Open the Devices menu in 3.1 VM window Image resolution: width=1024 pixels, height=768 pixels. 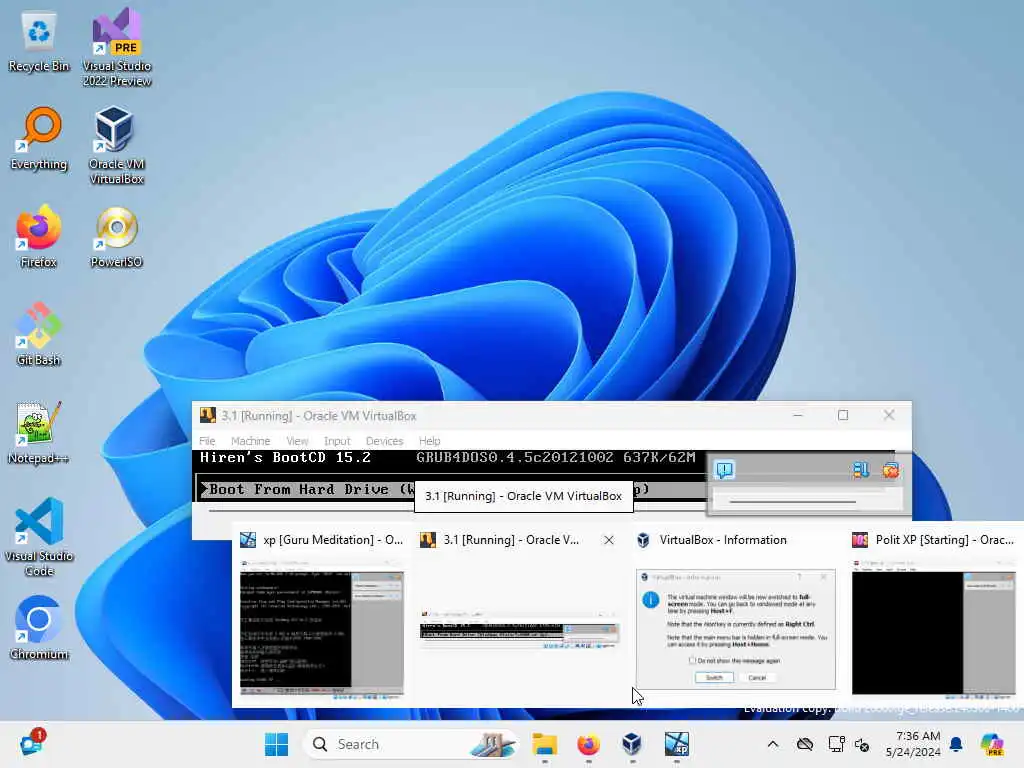coord(385,441)
